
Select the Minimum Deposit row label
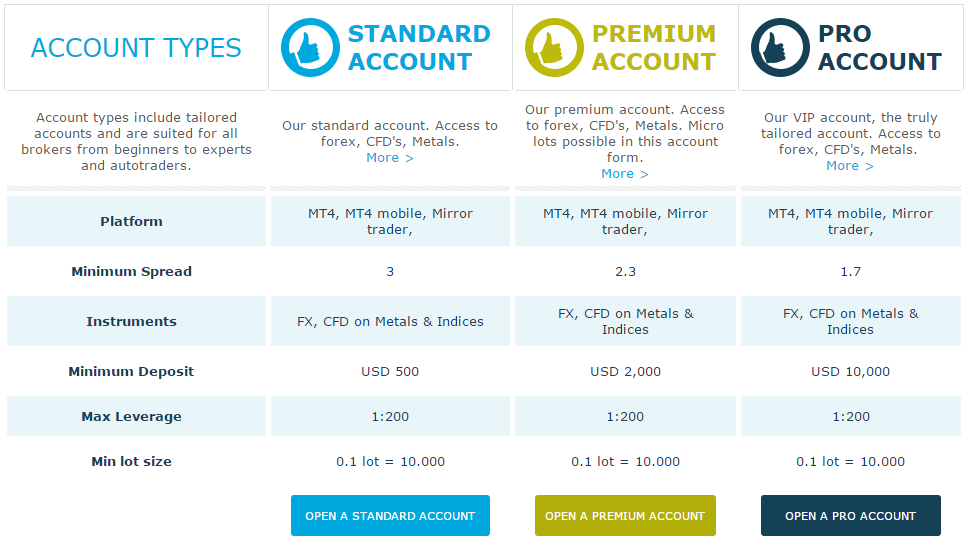click(131, 371)
